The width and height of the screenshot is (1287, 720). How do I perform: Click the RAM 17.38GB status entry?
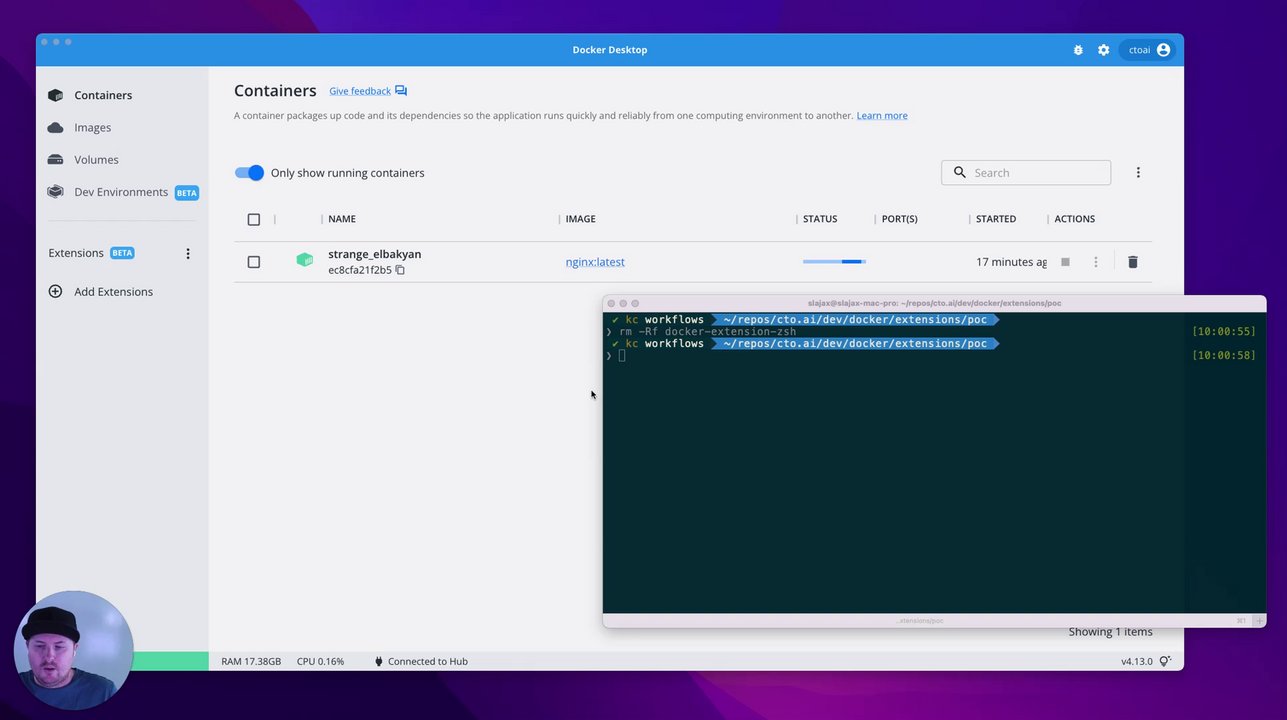point(251,661)
